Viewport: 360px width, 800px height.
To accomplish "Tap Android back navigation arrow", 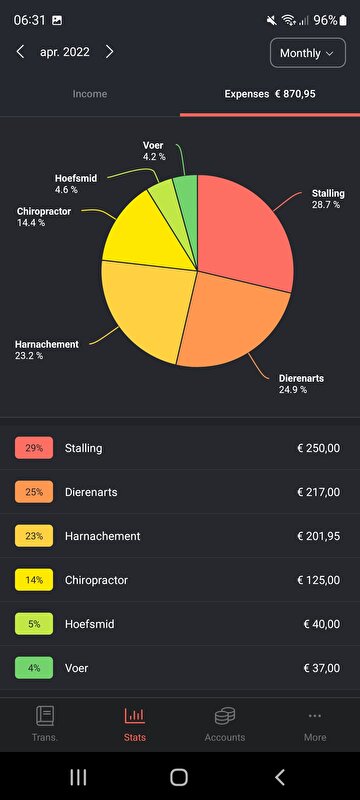I will coord(279,777).
